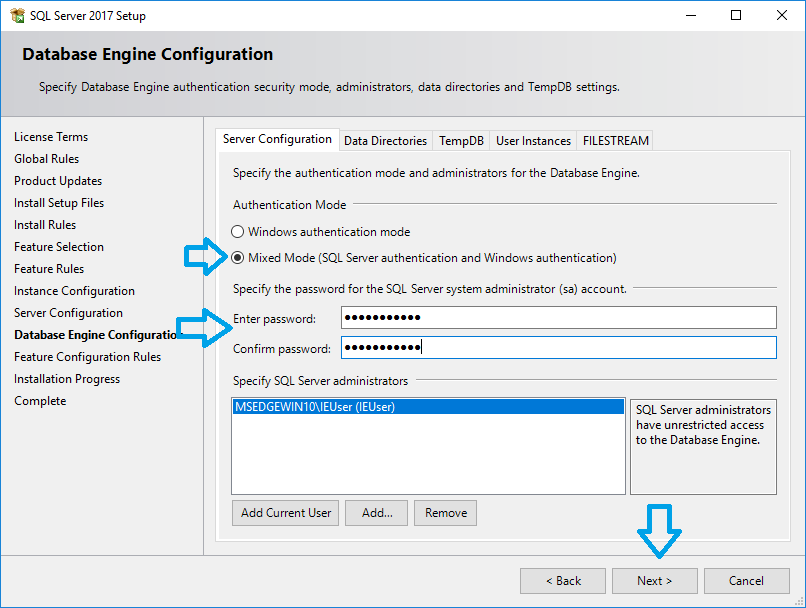Viewport: 806px width, 608px height.
Task: Open the FILESTREAM tab
Action: (614, 141)
